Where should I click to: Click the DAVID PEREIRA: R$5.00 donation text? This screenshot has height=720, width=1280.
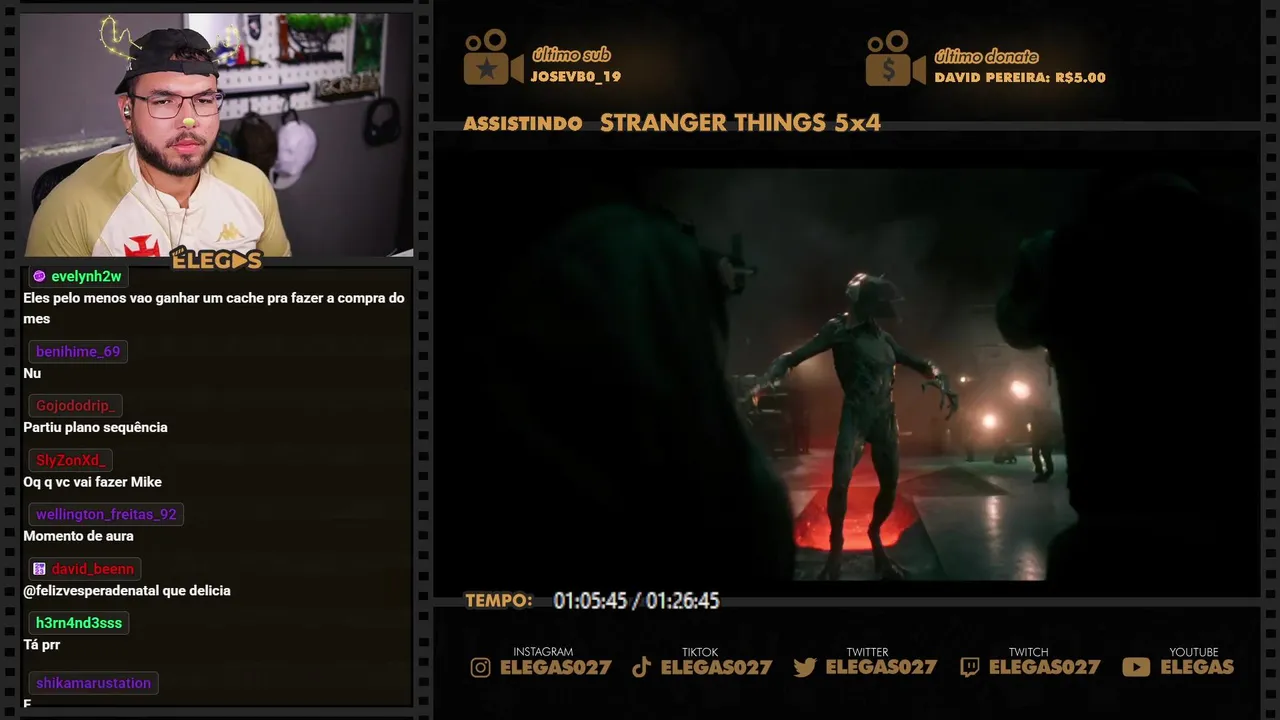1020,77
